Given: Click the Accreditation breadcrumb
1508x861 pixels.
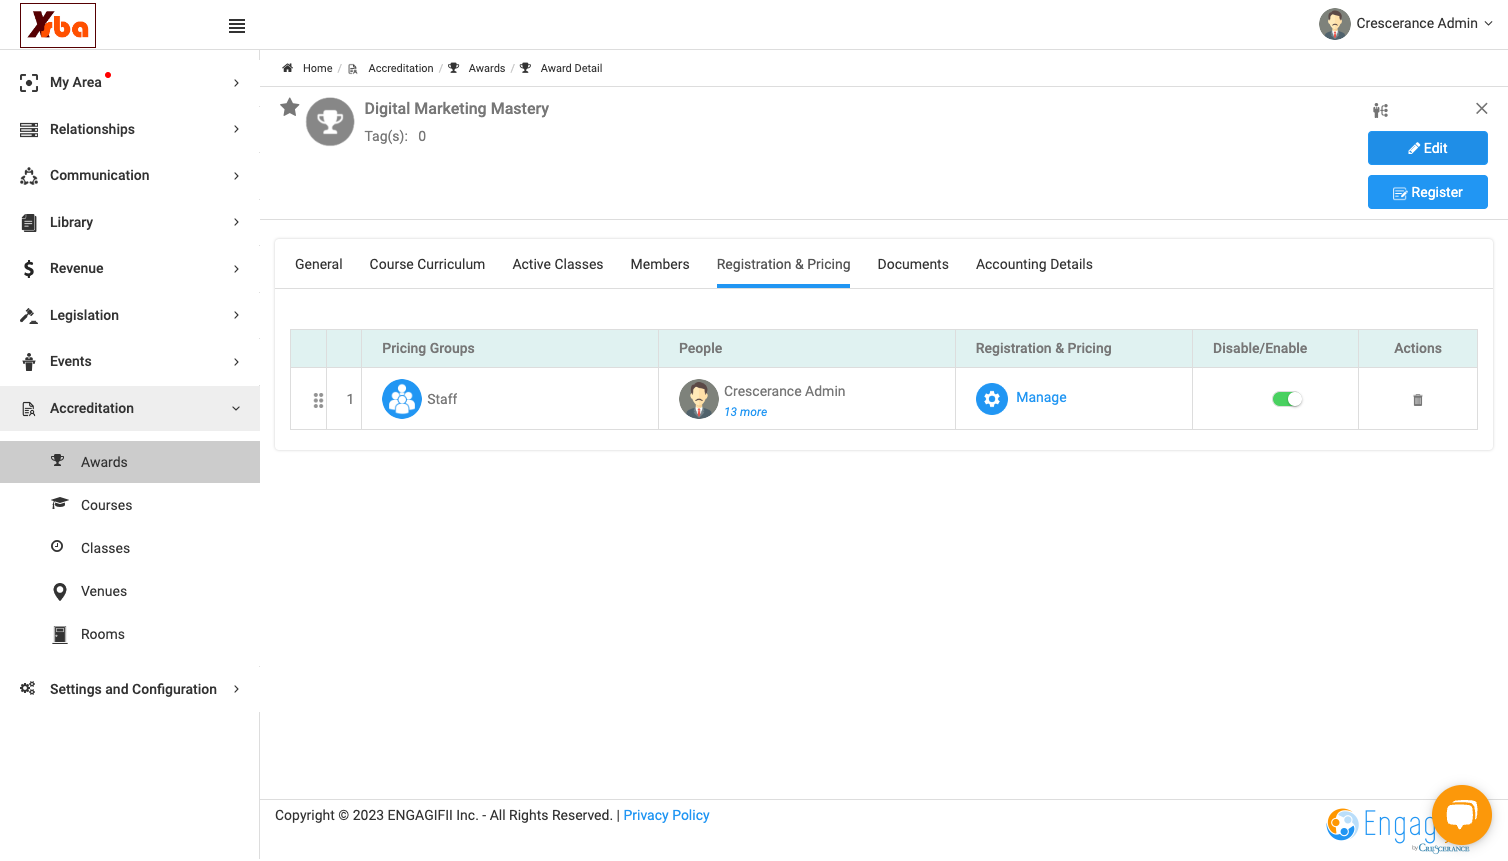Looking at the screenshot, I should (401, 68).
